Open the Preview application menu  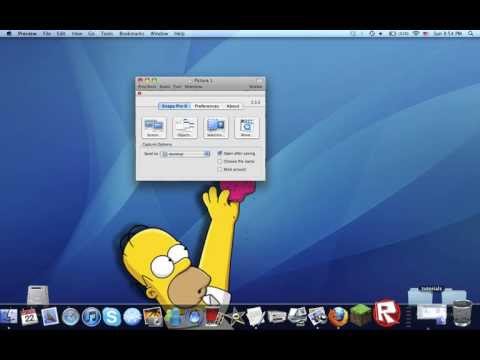tap(27, 34)
